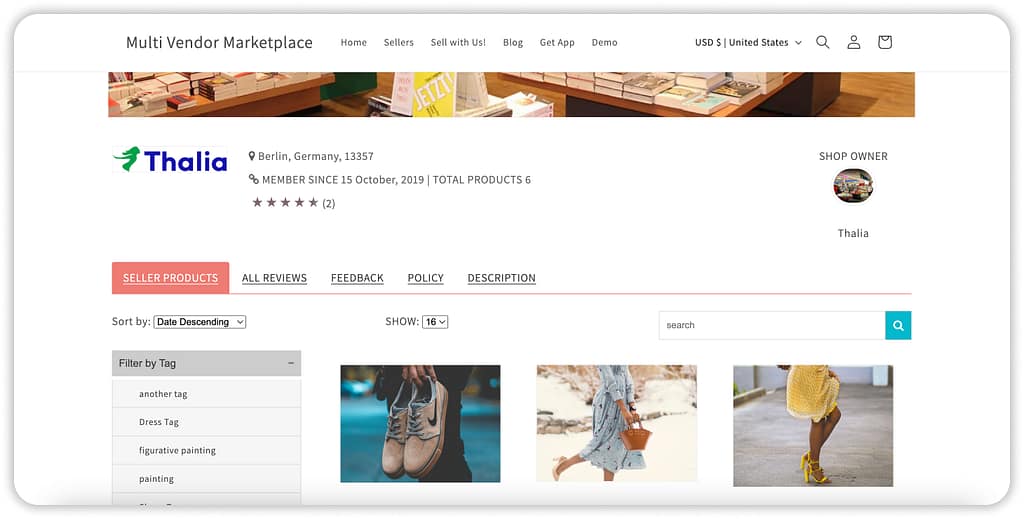This screenshot has height=519, width=1024.
Task: Open the header search magnifier icon
Action: pyautogui.click(x=822, y=42)
